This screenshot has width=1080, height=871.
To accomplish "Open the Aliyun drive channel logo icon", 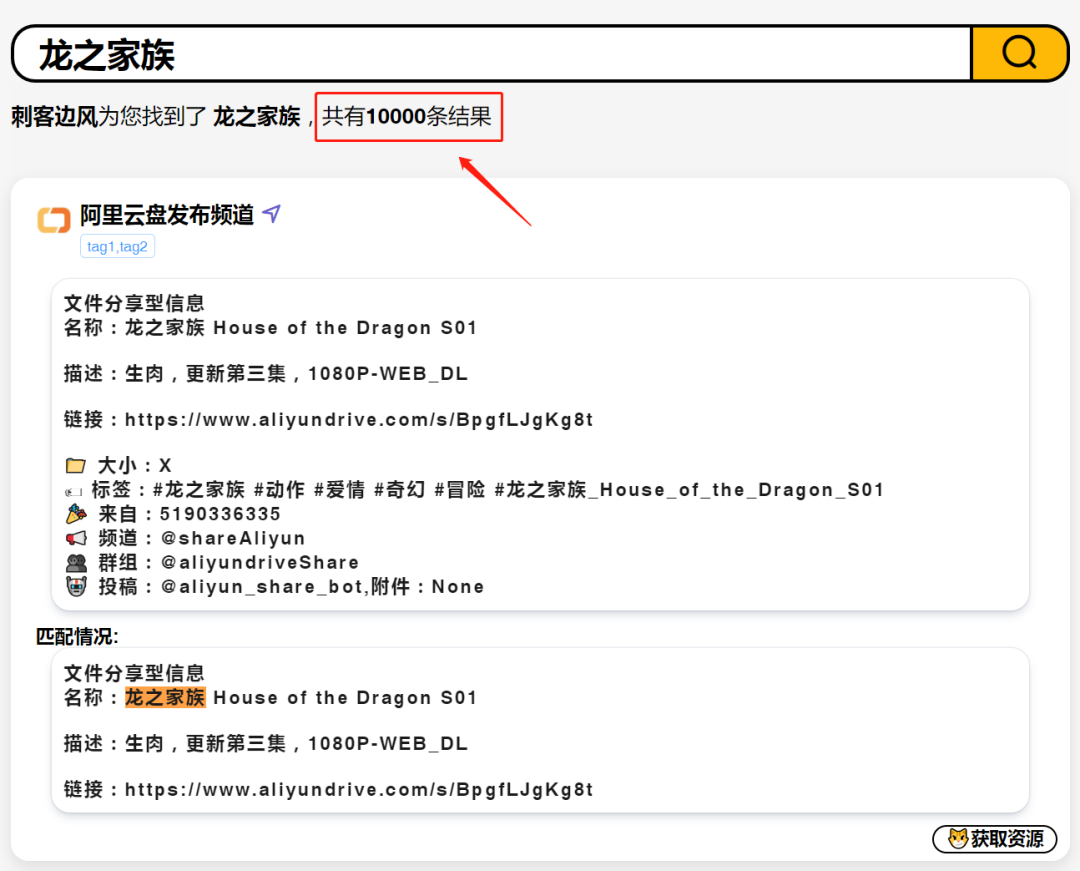I will tap(54, 220).
